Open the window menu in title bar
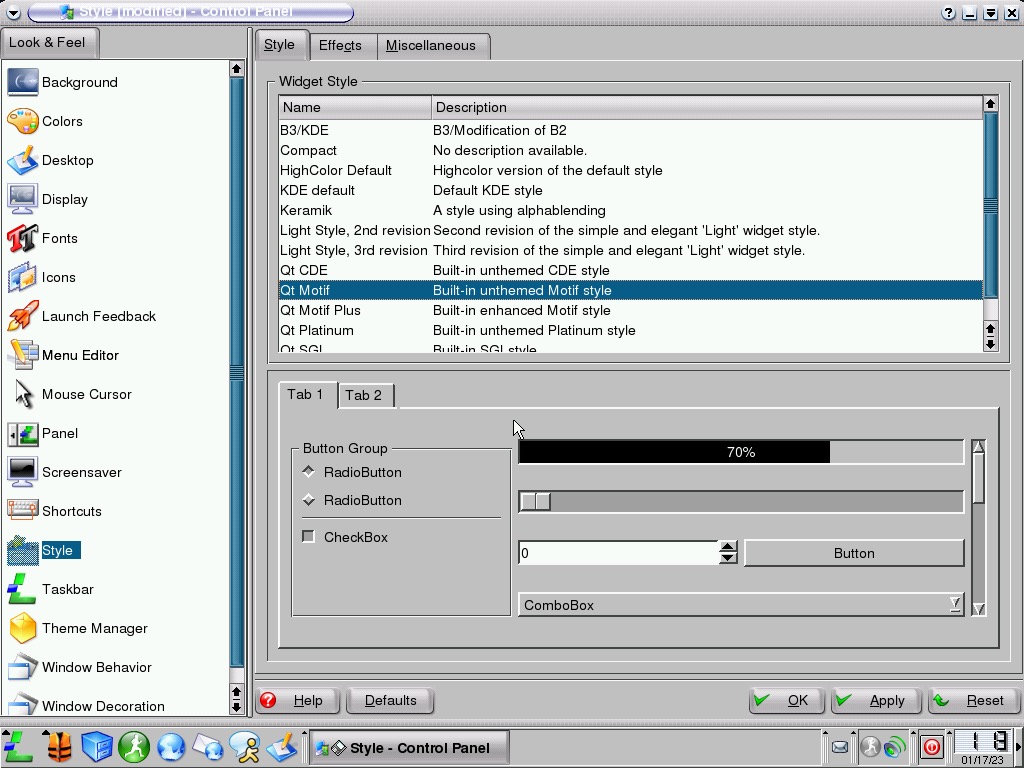 (13, 13)
